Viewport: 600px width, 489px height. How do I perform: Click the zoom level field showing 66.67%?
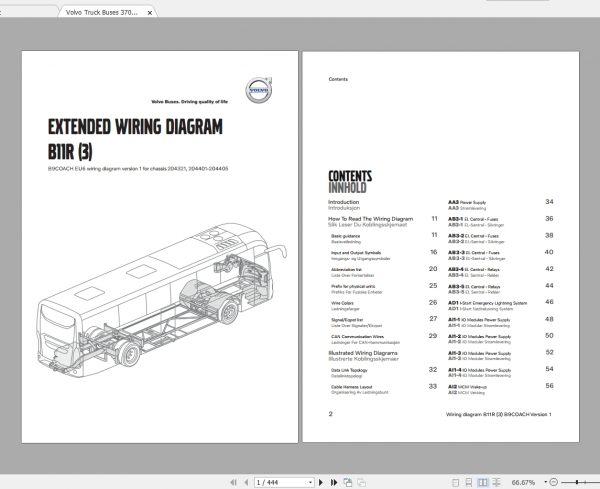tap(523, 482)
